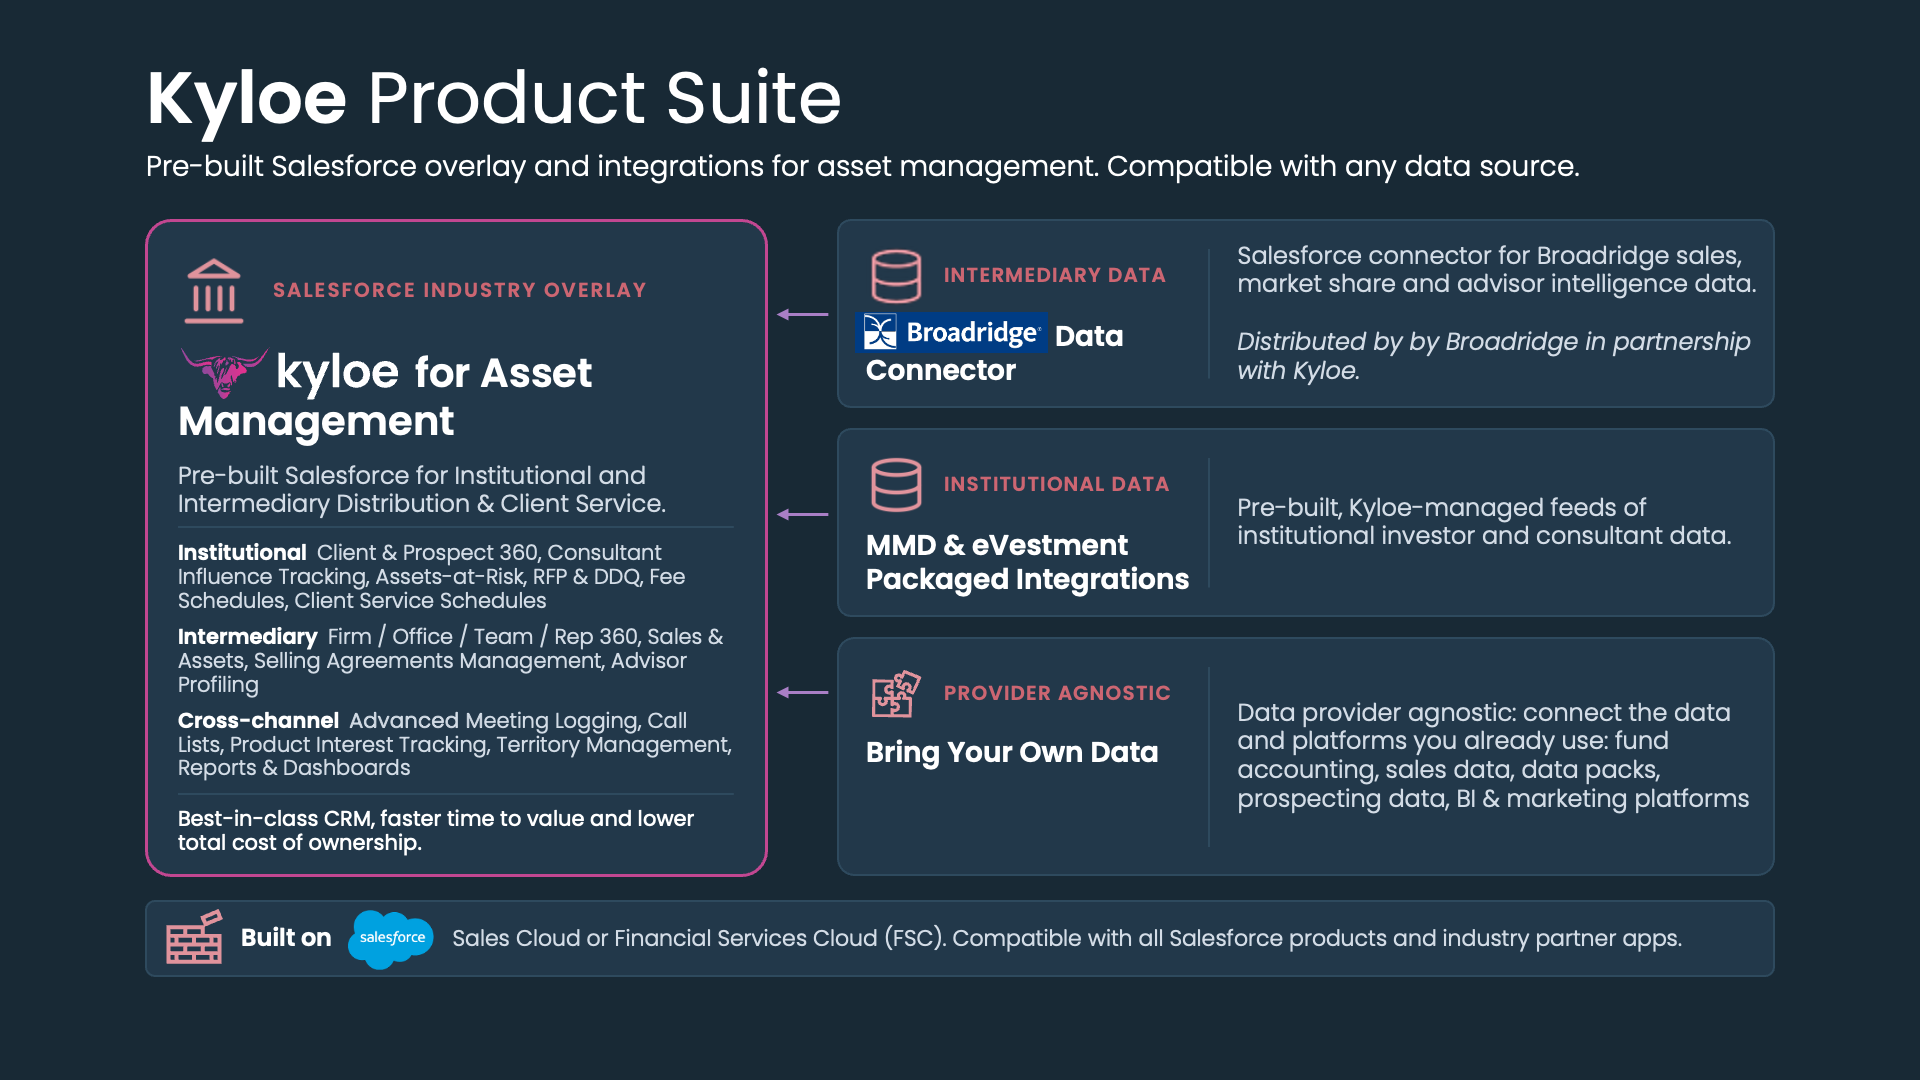Click the Kyloe highland cow logo
The width and height of the screenshot is (1920, 1080).
[x=224, y=372]
